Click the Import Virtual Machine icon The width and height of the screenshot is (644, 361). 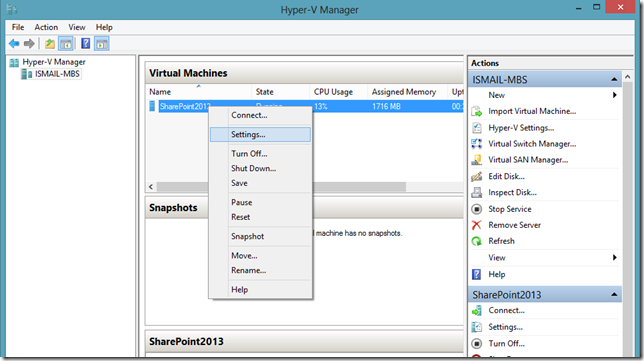point(477,111)
